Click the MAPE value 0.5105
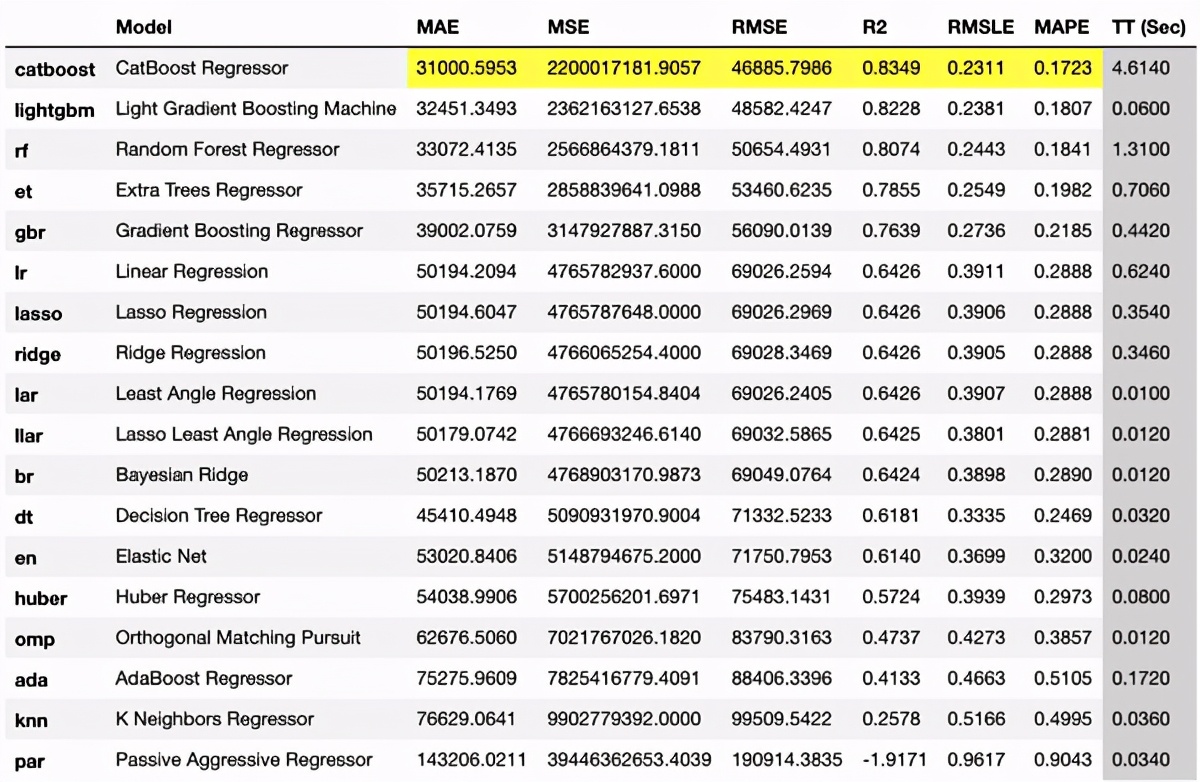Screen dimensions: 1200x782 tap(1062, 679)
